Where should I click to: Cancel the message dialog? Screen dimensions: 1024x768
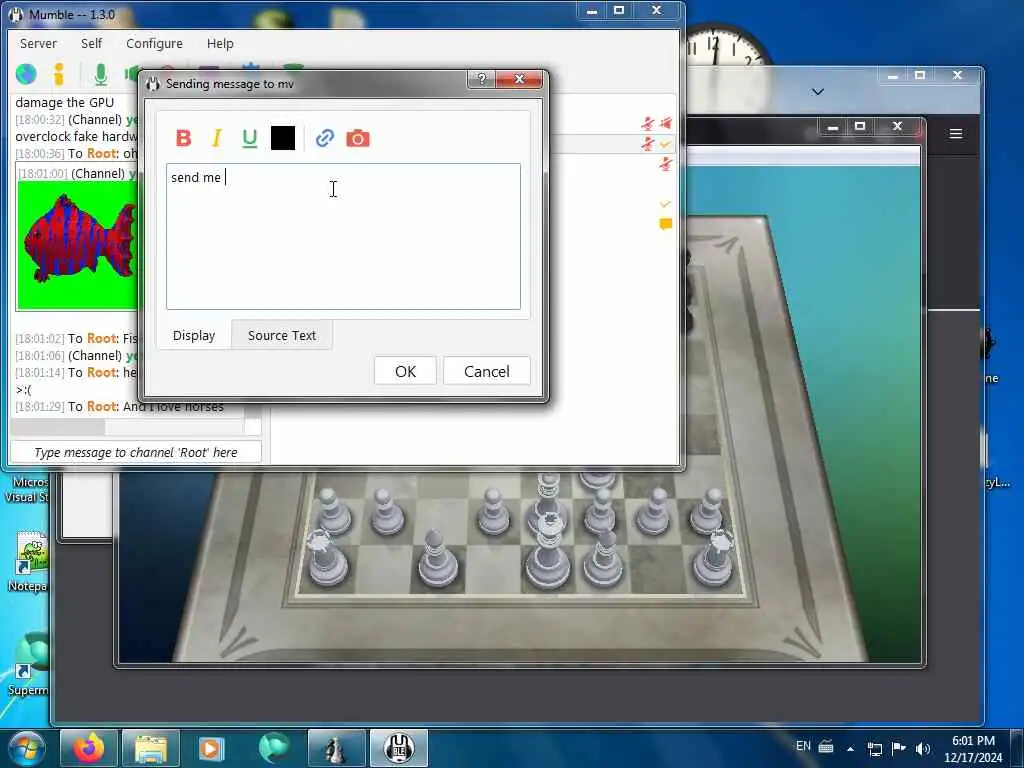(x=487, y=371)
